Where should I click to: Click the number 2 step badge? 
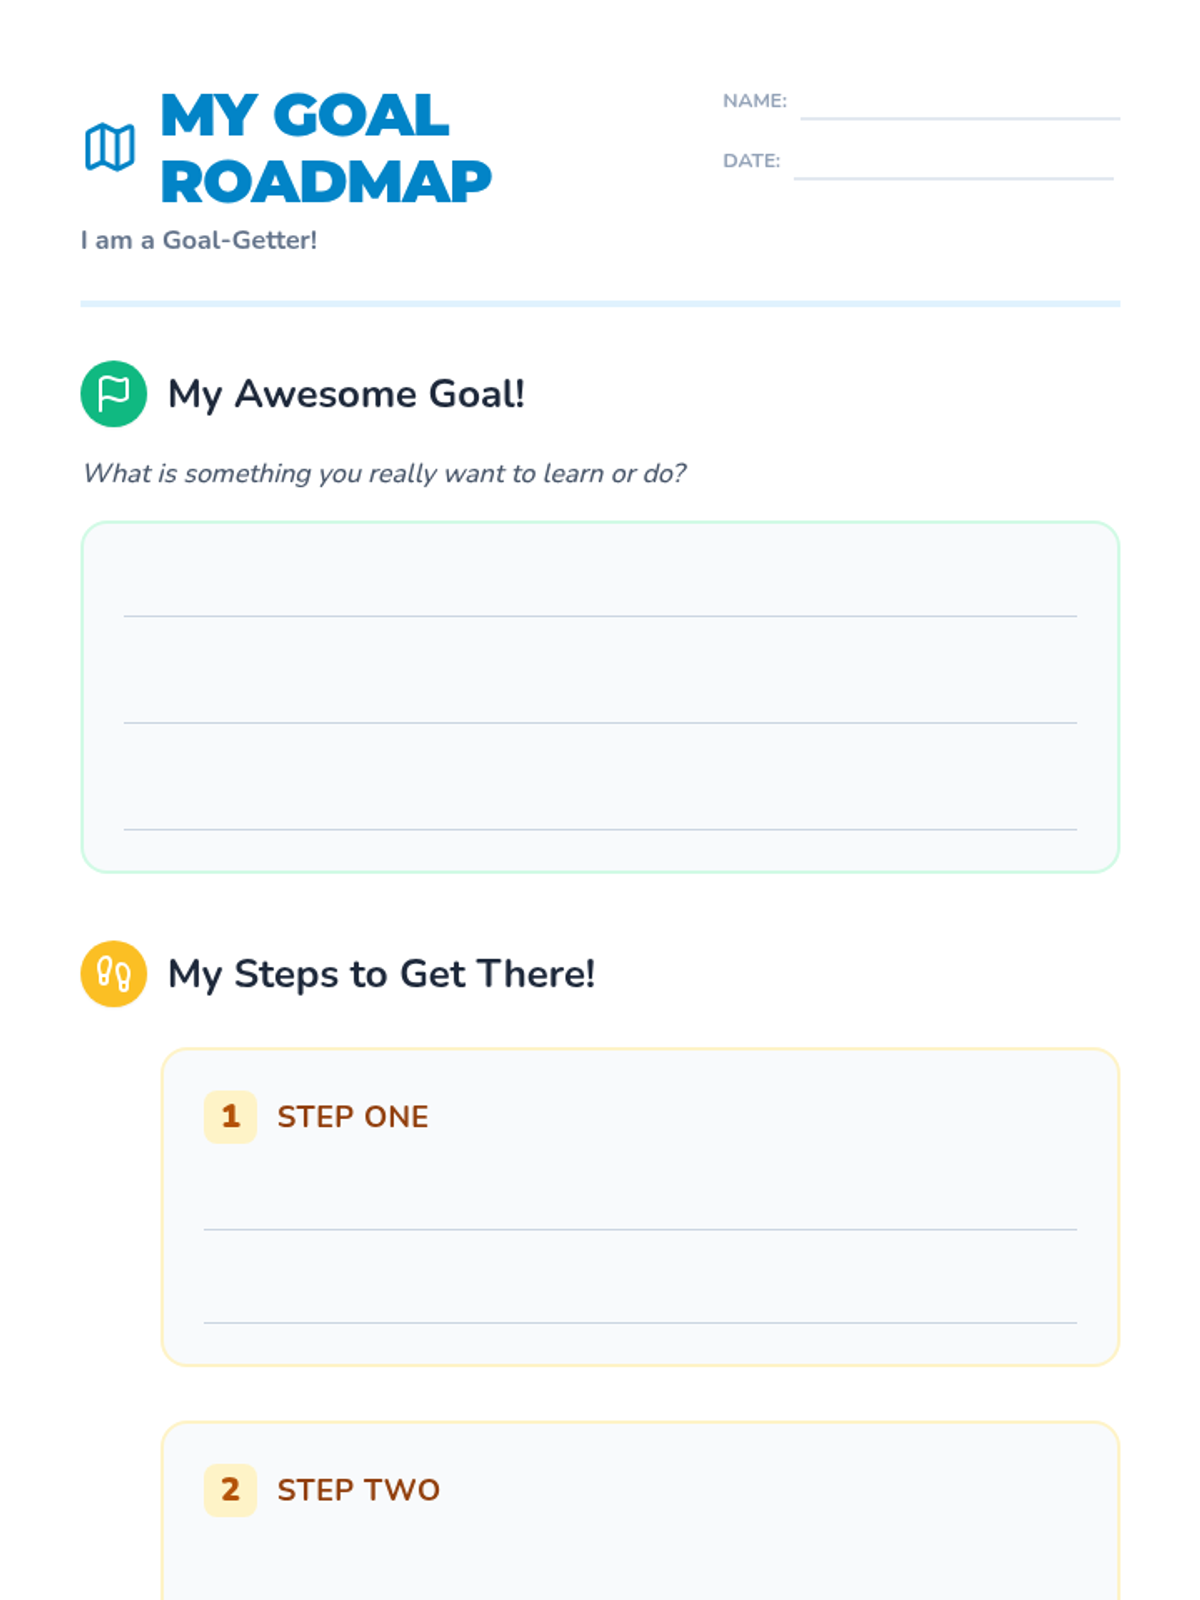[x=230, y=1490]
